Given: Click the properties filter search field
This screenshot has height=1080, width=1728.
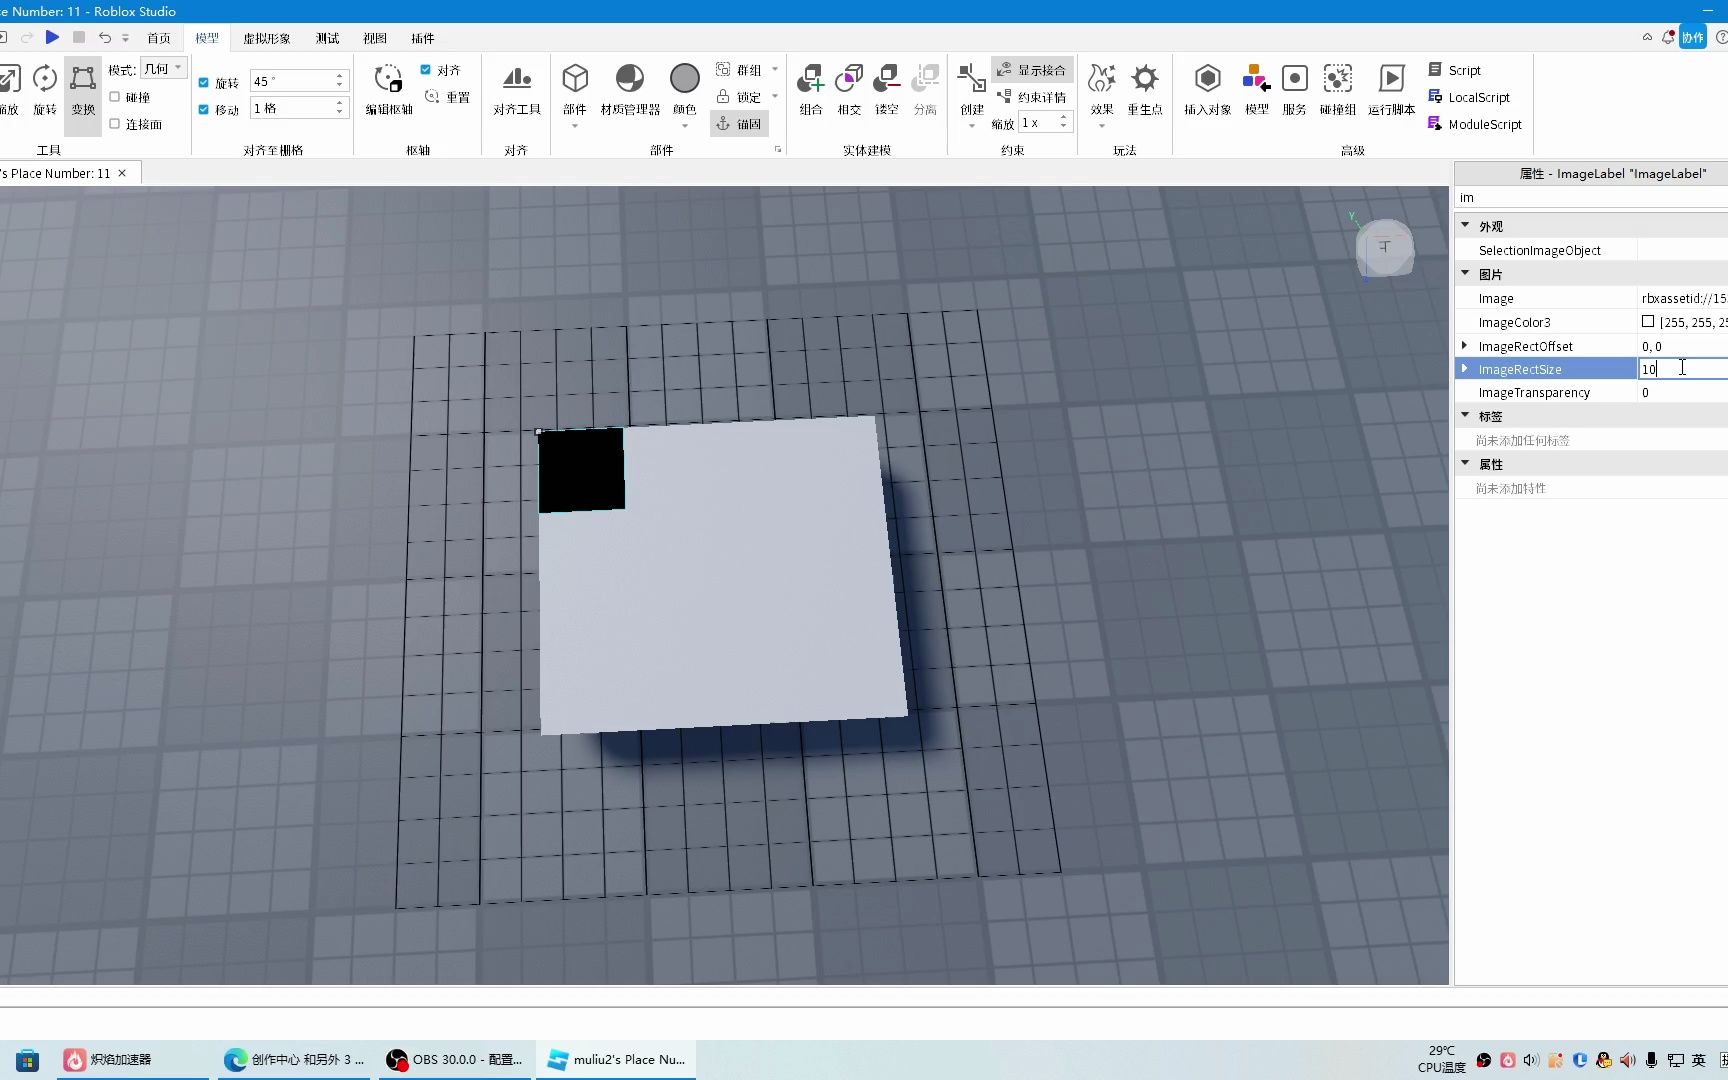Looking at the screenshot, I should click(1591, 197).
